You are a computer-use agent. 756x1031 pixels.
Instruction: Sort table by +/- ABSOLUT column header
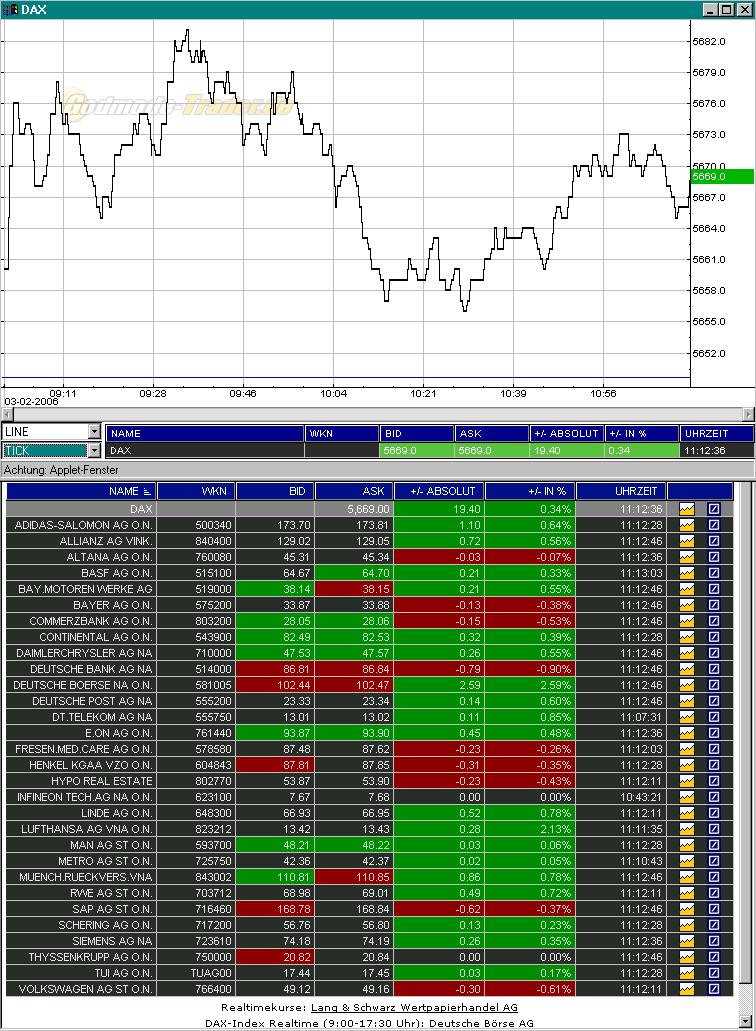(x=439, y=491)
